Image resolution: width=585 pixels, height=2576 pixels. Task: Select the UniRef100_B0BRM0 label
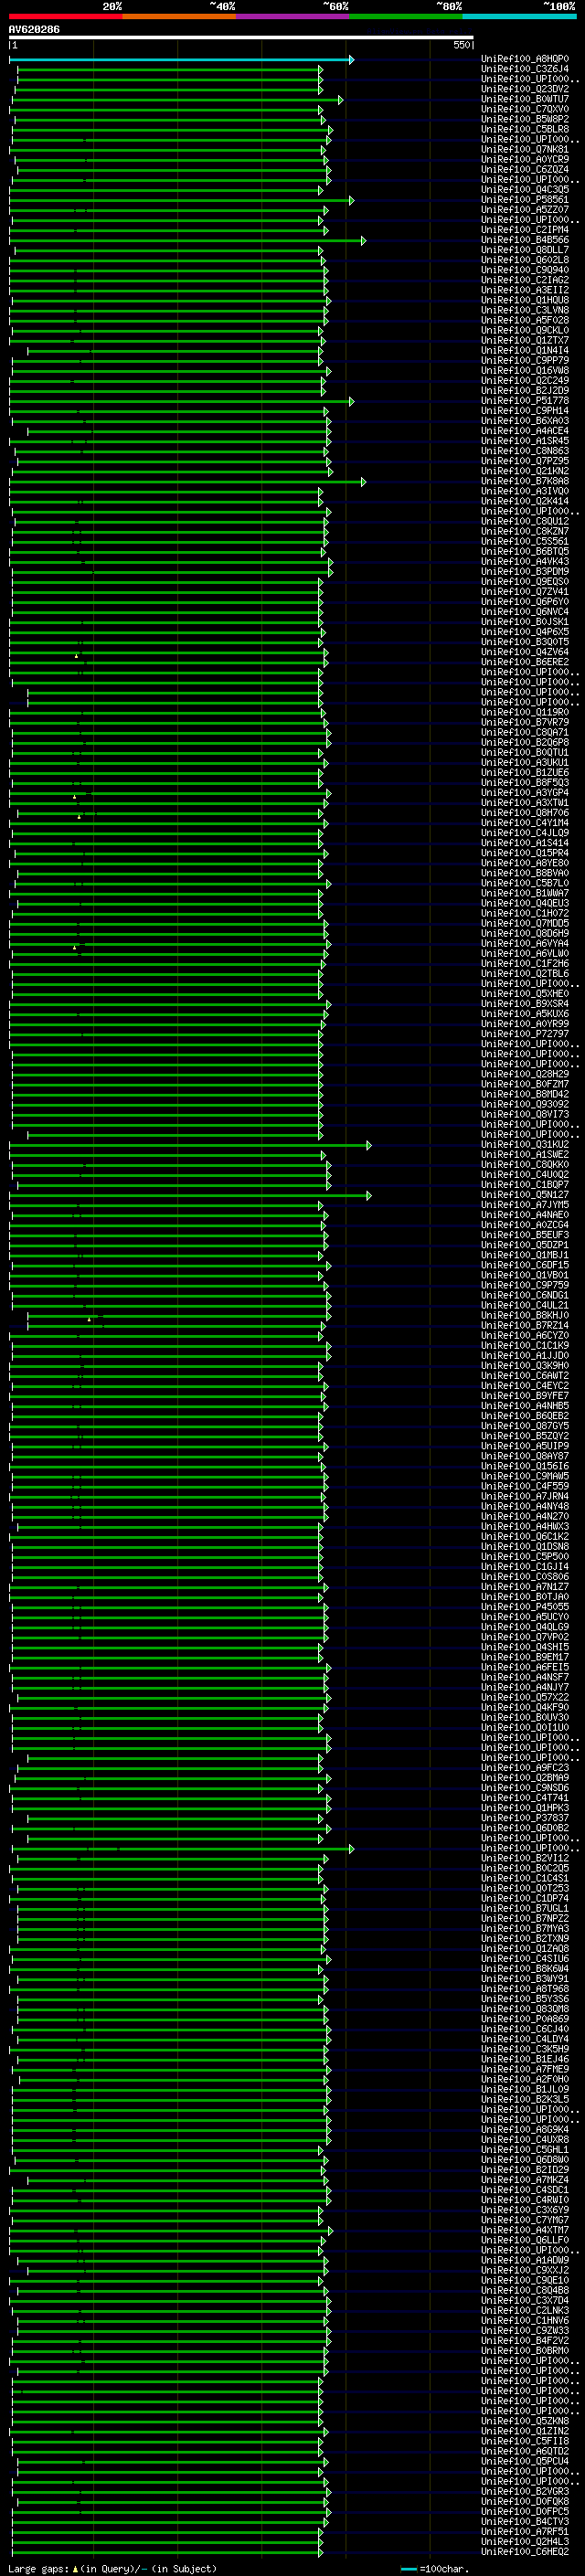525,2351
